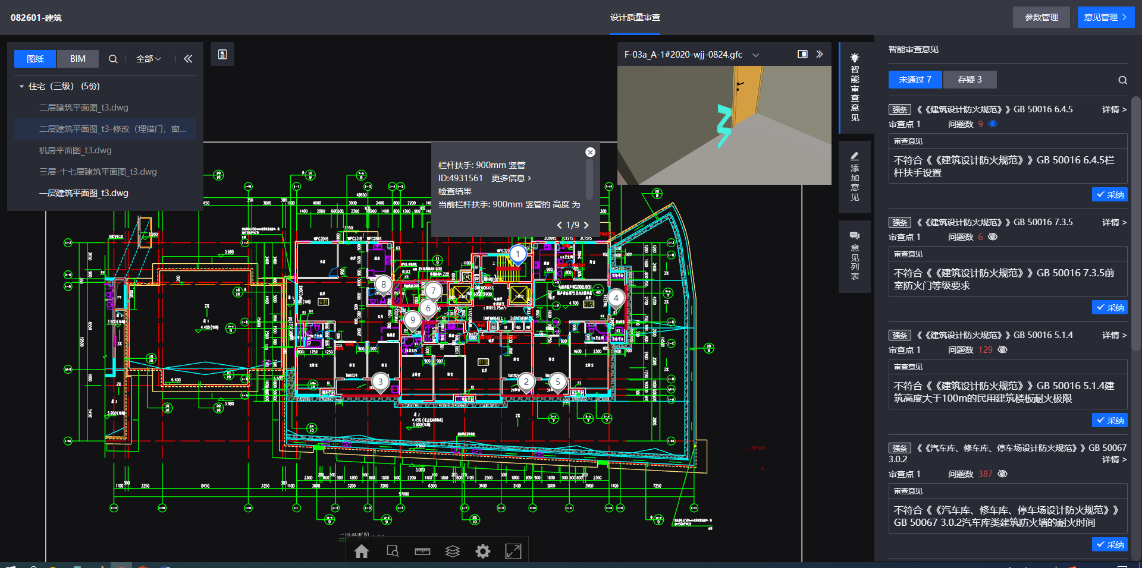This screenshot has width=1142, height=568.
Task: Close the 栏杆扶手 info popup
Action: (x=590, y=152)
